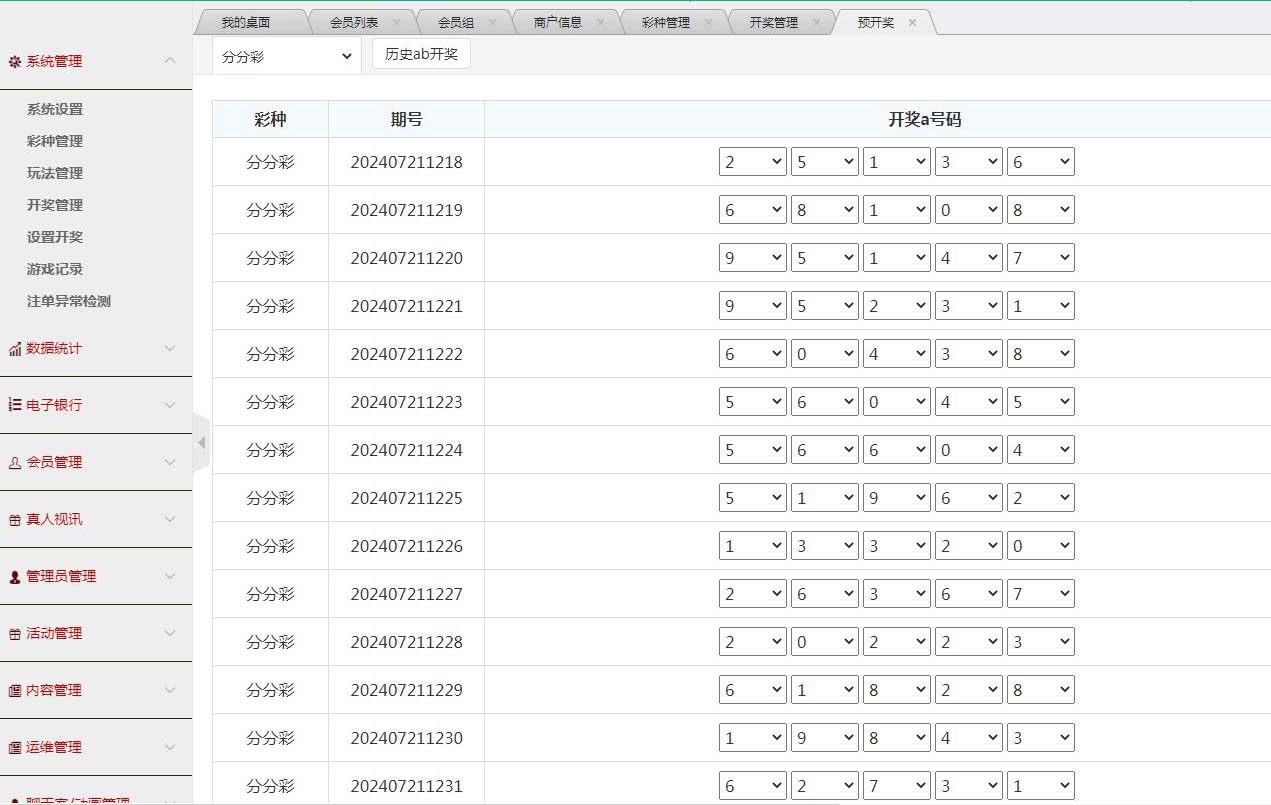The image size is (1271, 805).
Task: Click the chart icon beside 数据统计
Action: [15, 349]
